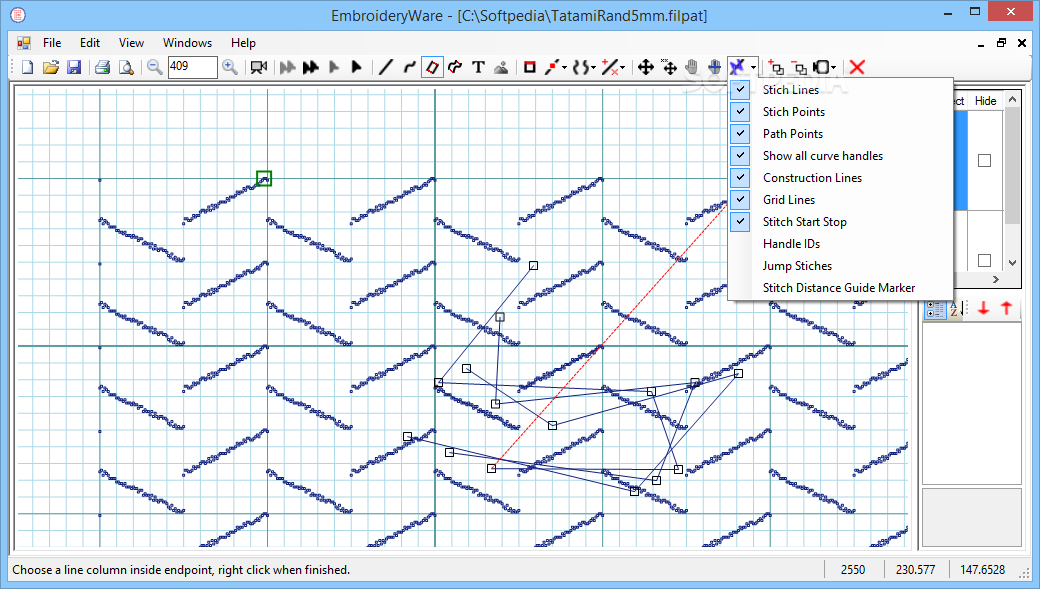Select the straight line drawing tool
This screenshot has height=589, width=1040.
(x=385, y=67)
